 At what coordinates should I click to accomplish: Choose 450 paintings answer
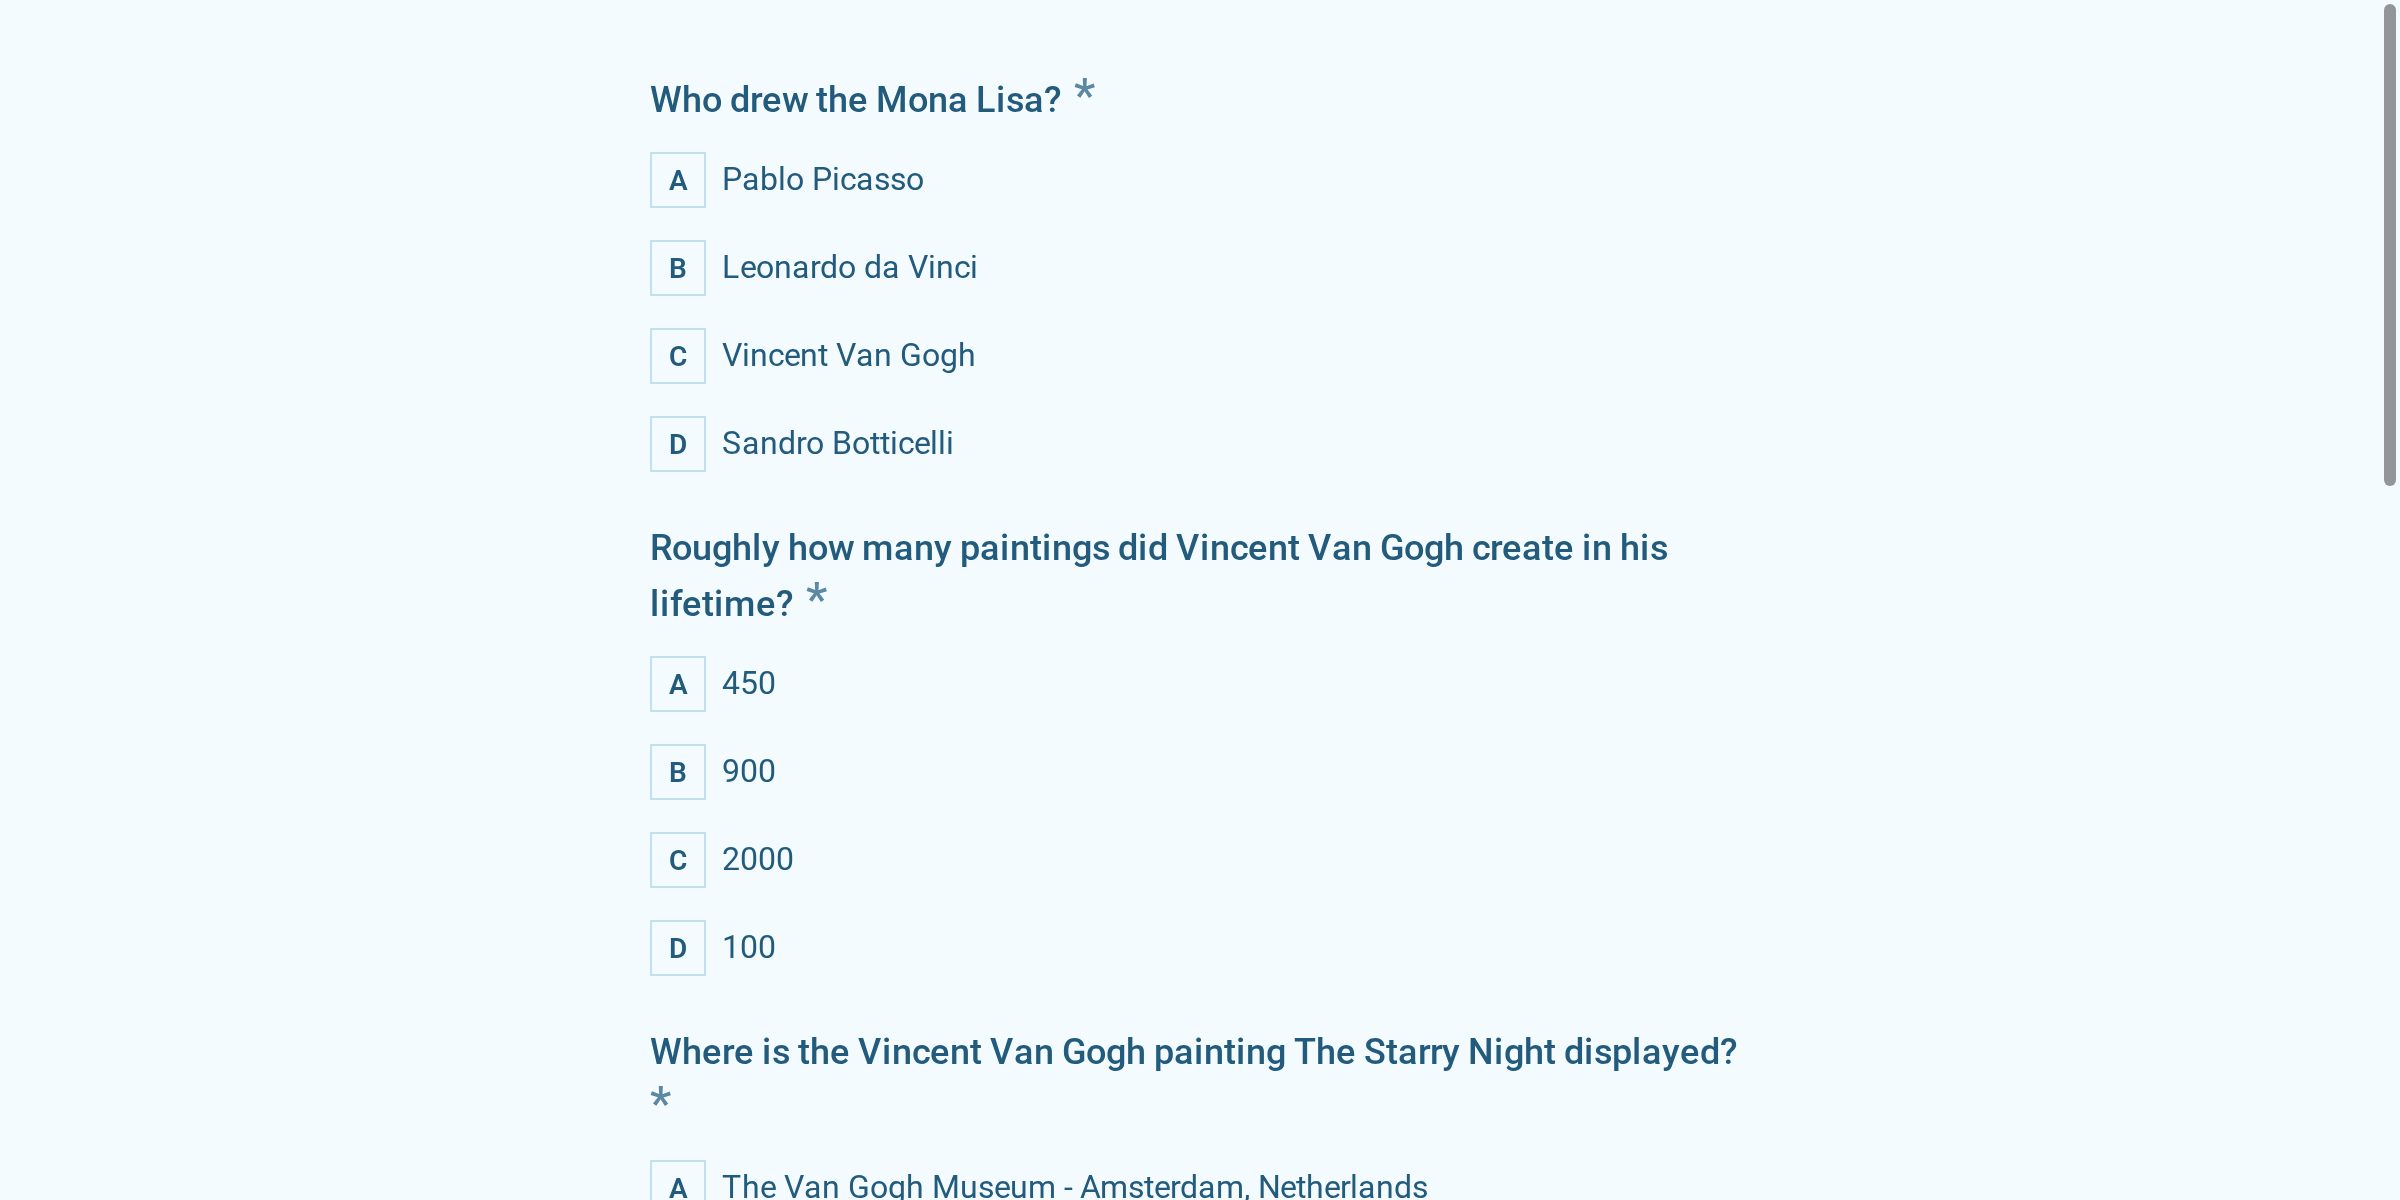(x=748, y=684)
